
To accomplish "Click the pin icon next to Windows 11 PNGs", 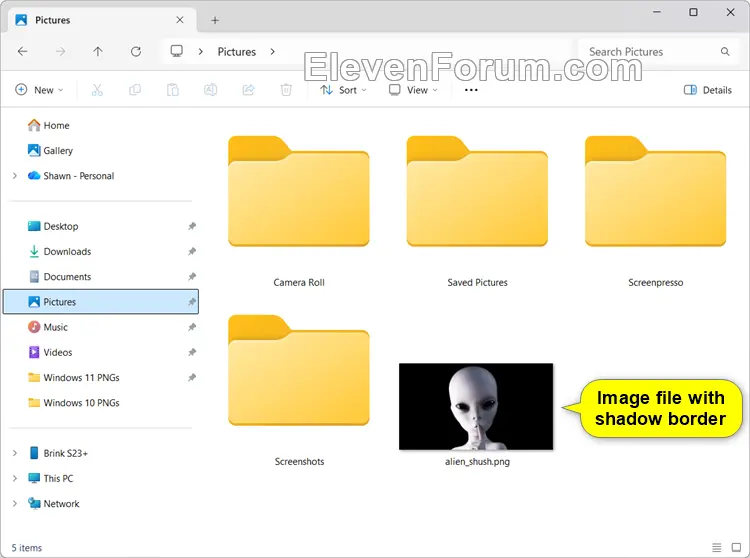I will (x=192, y=378).
